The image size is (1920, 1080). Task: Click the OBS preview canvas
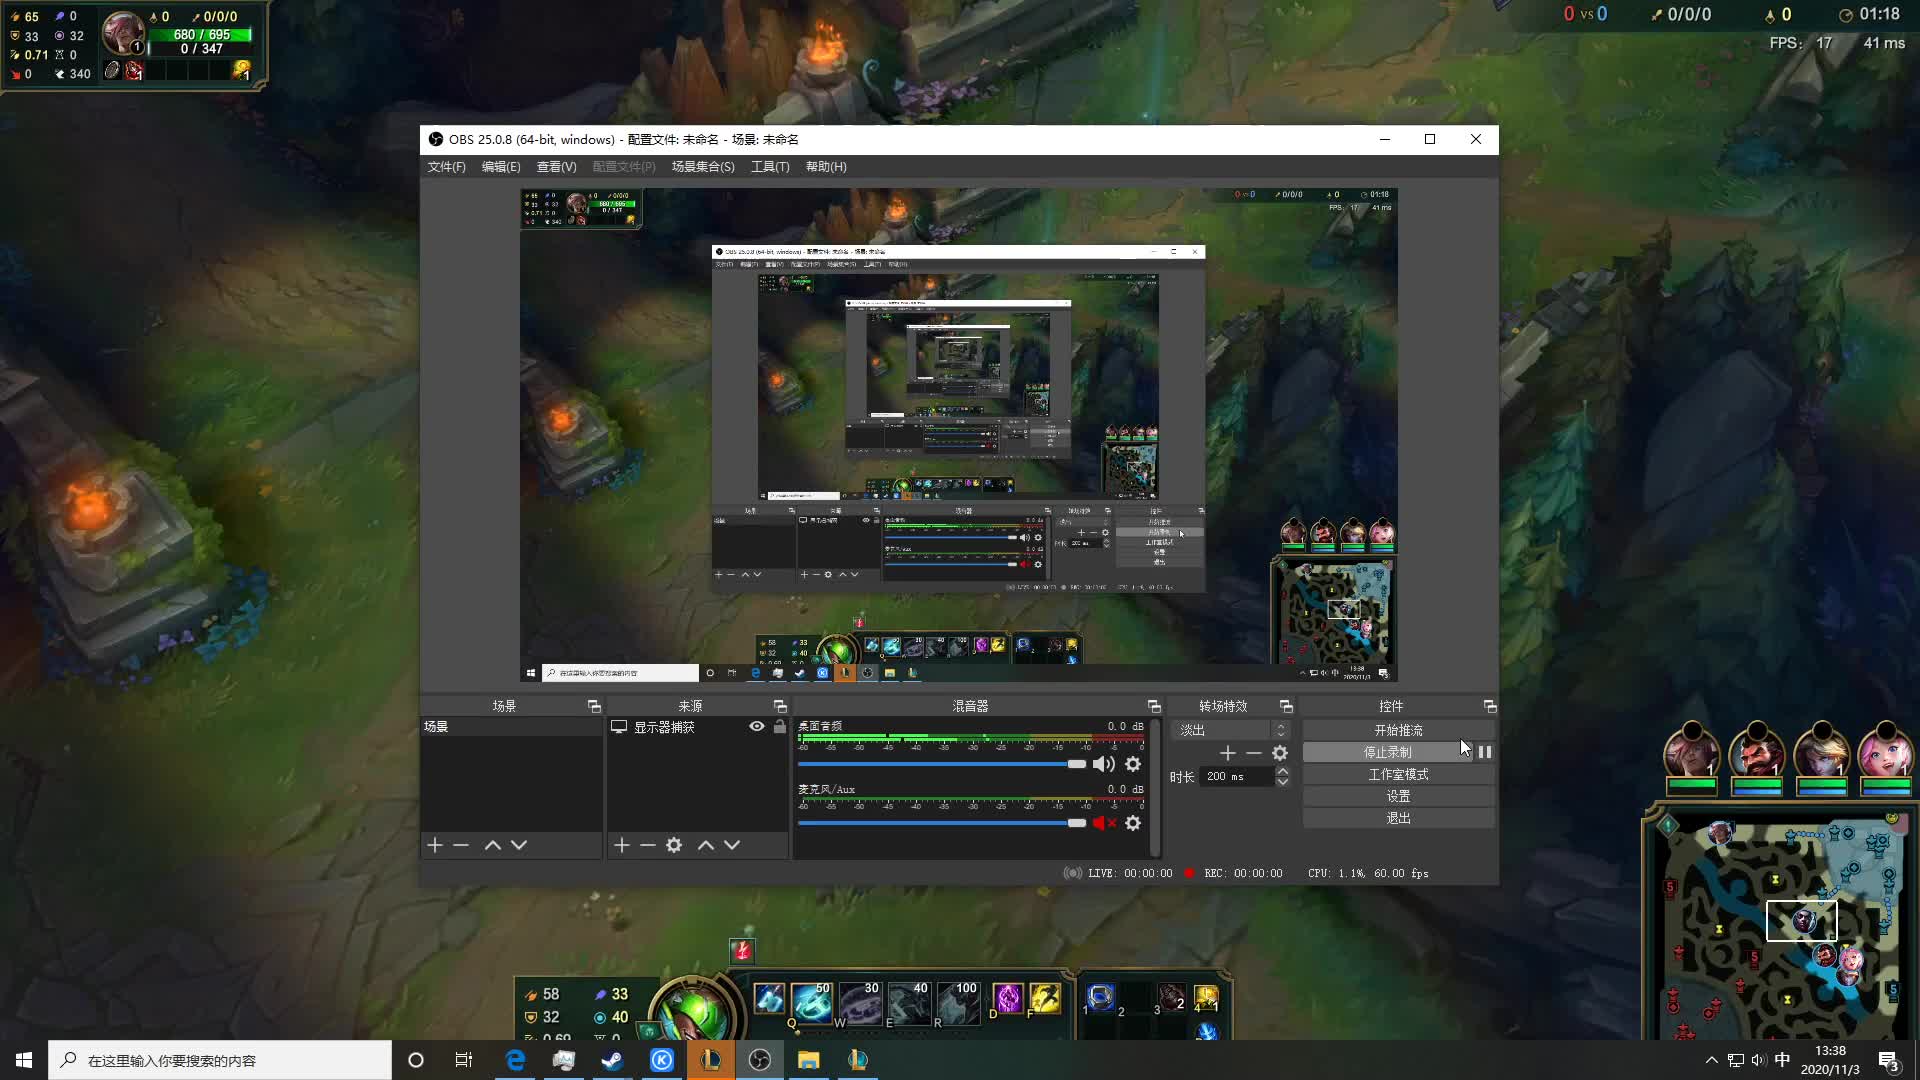958,435
